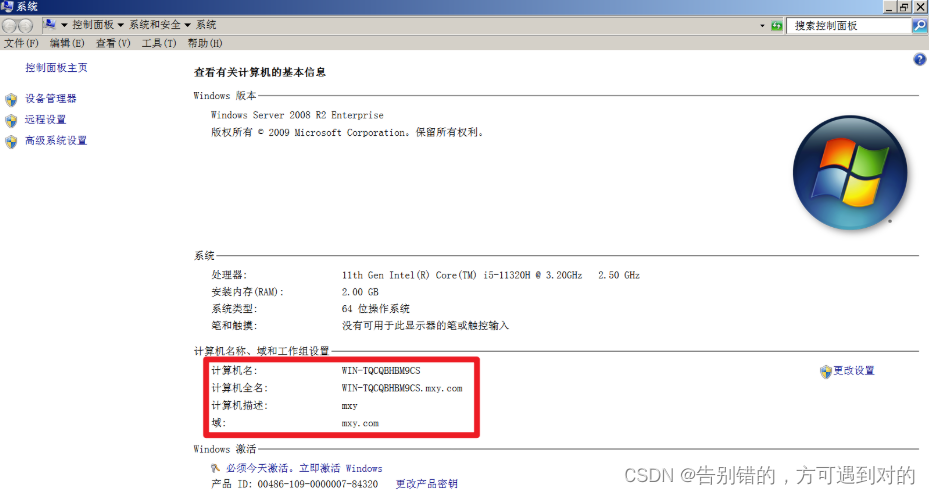Click the 11th Gen Intel processor text
Viewport: 930px width, 494px height.
pos(491,275)
